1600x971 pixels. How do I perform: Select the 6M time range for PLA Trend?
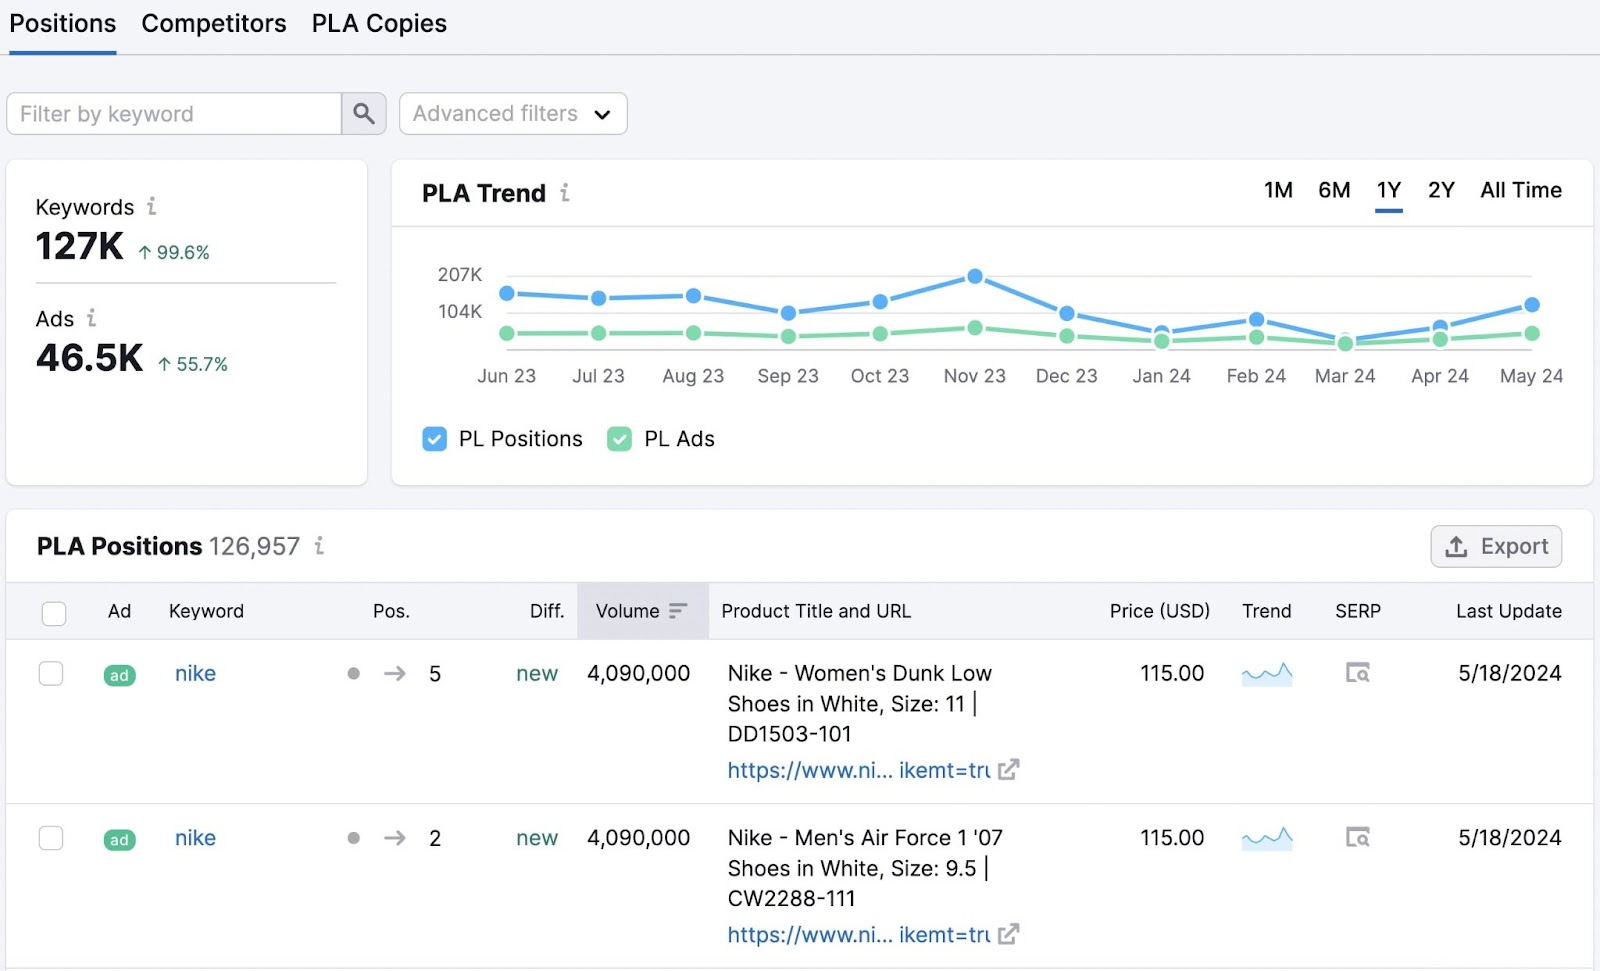1333,190
